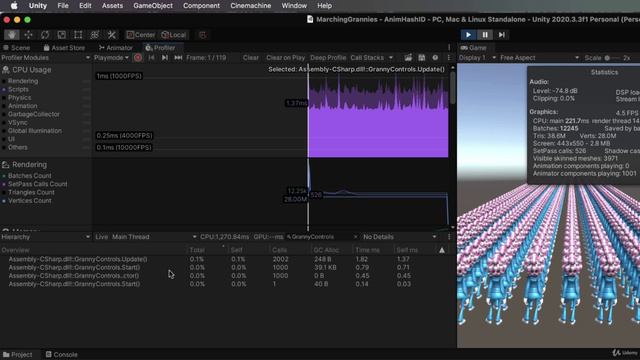Image resolution: width=640 pixels, height=360 pixels.
Task: Go to previous profiler frame
Action: point(151,58)
